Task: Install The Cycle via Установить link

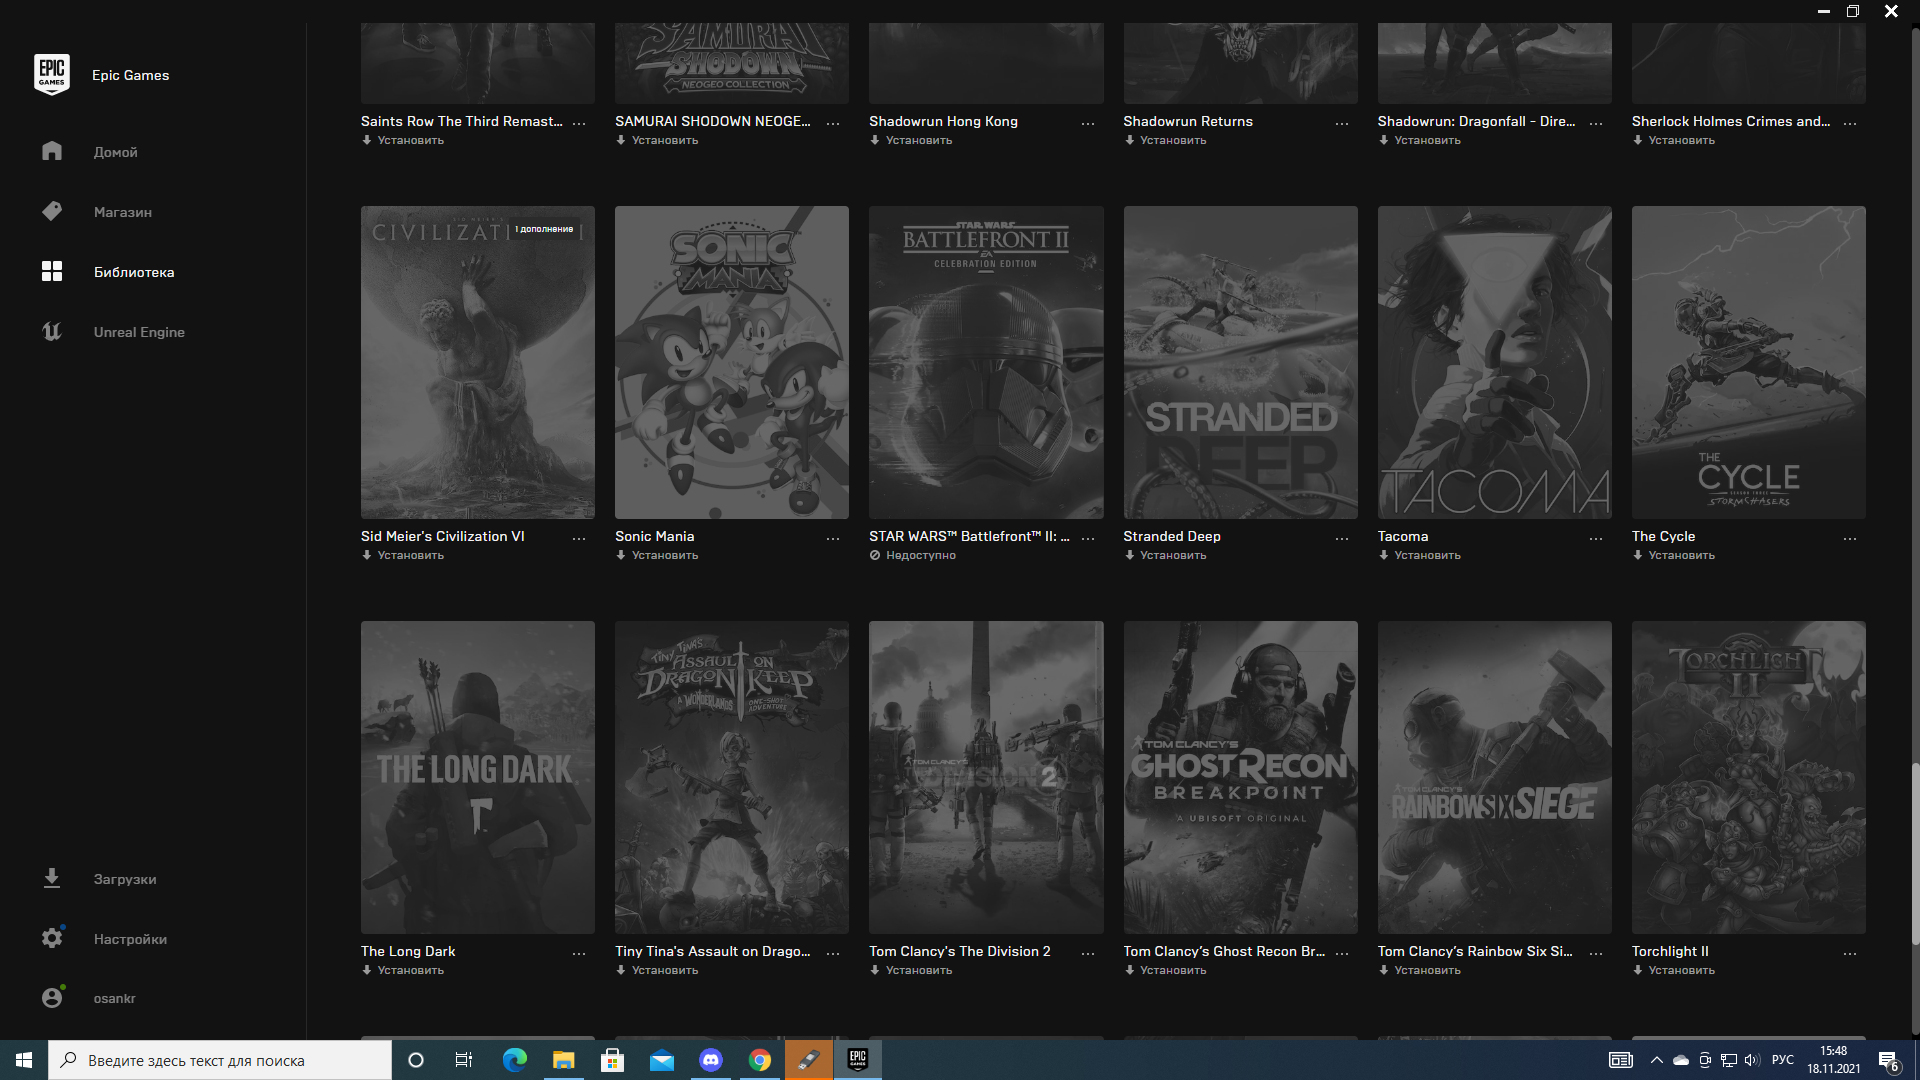Action: (1680, 555)
